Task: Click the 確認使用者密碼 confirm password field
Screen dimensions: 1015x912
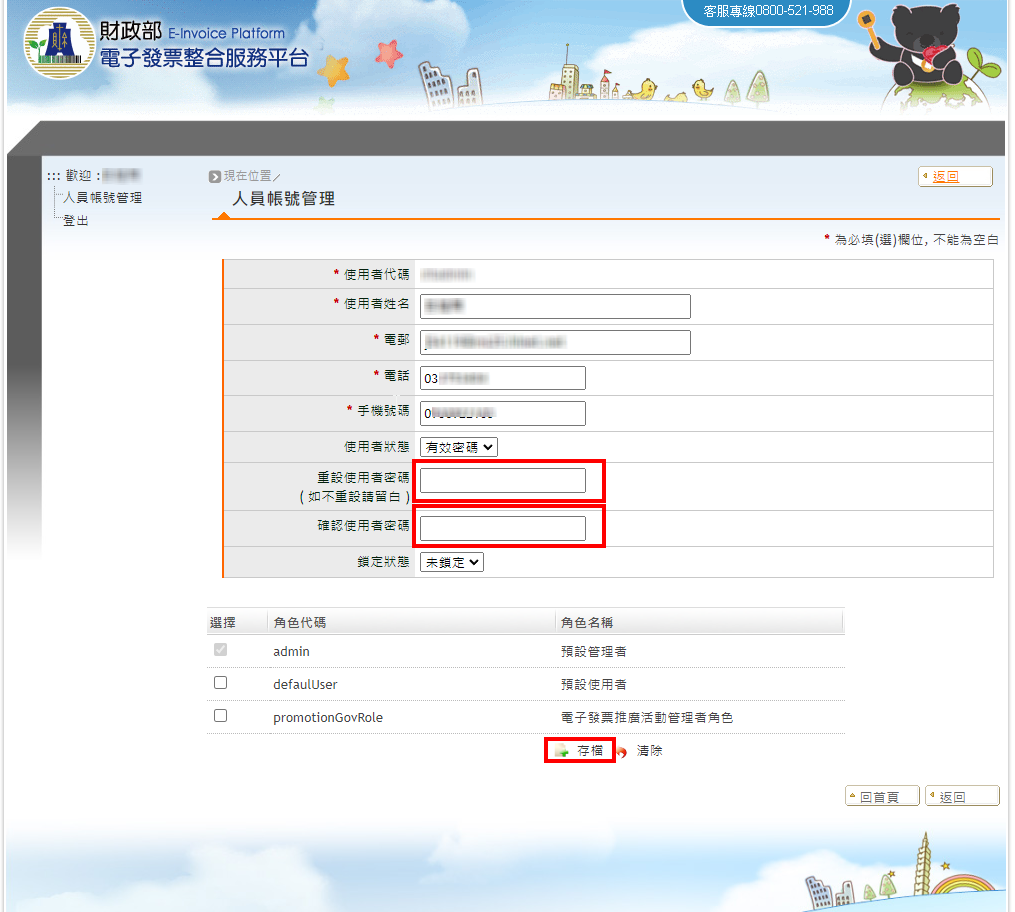Action: tap(503, 528)
